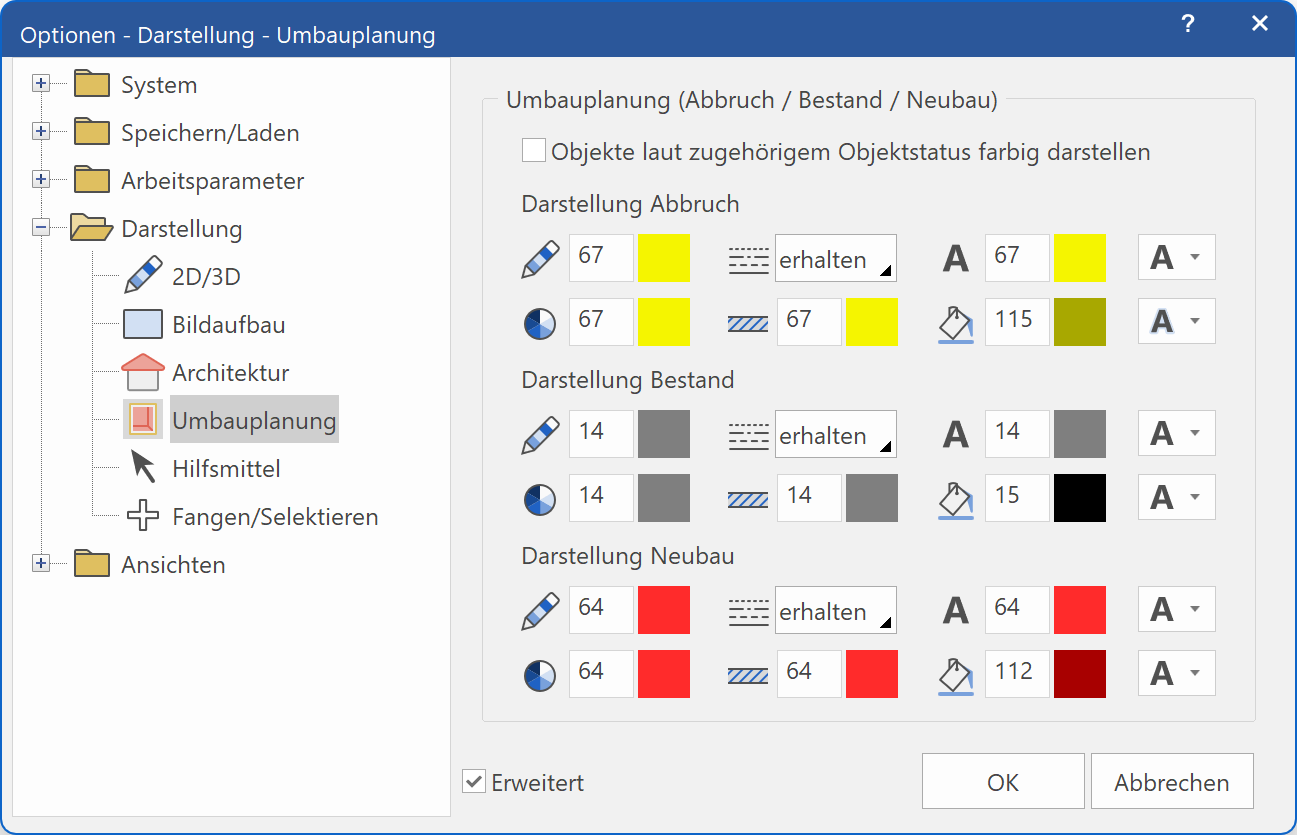Viewport: 1297px width, 835px height.
Task: Click the hatch pattern icon for Darstellung Neubau
Action: click(x=748, y=673)
